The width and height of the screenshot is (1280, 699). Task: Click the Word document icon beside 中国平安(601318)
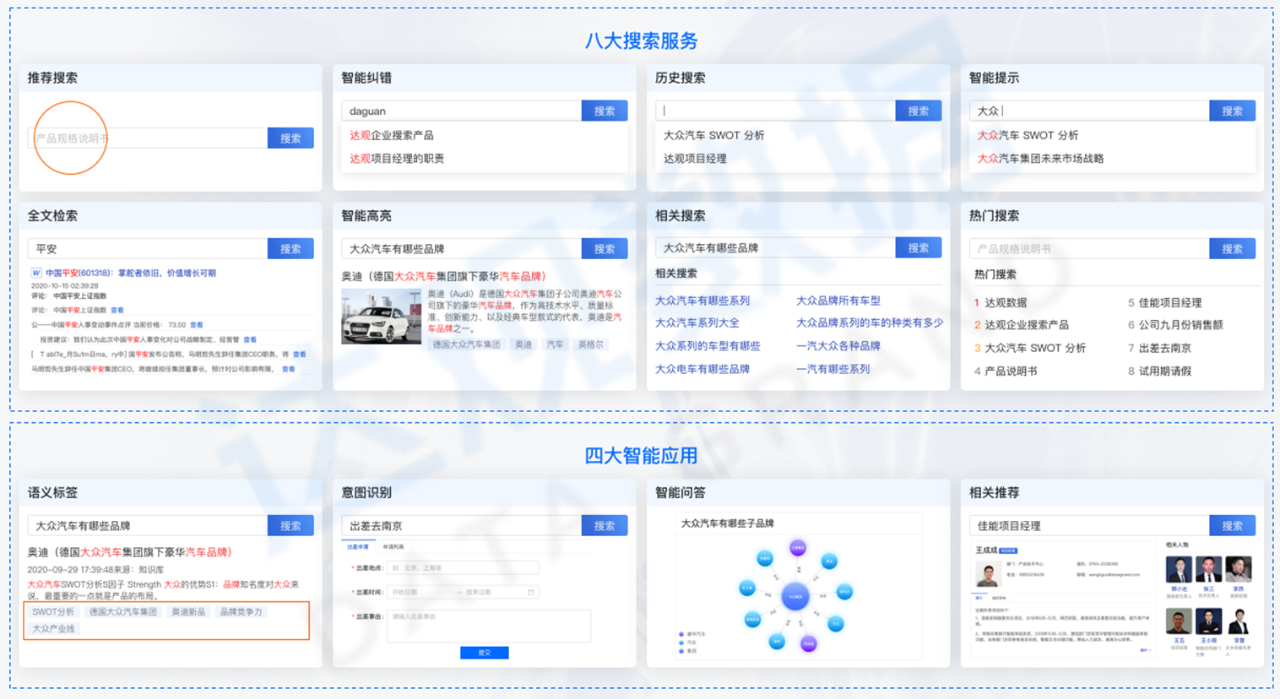point(36,272)
